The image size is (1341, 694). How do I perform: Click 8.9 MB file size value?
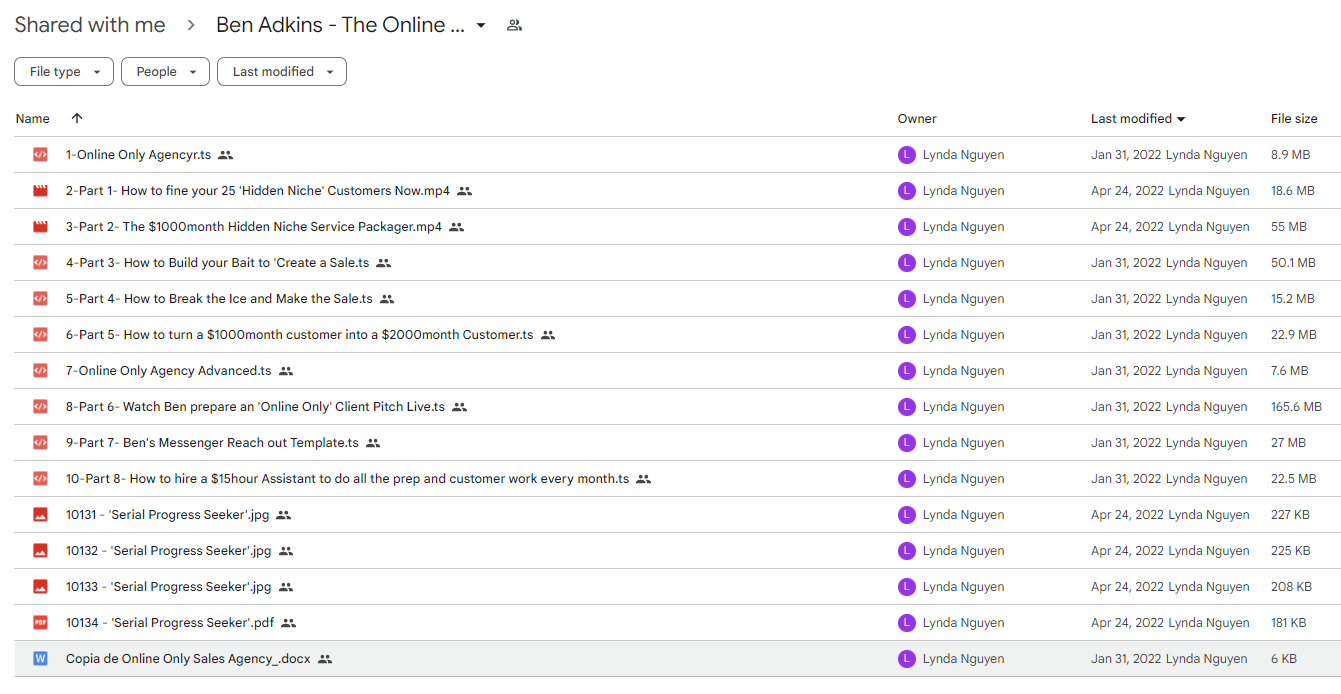pyautogui.click(x=1290, y=155)
